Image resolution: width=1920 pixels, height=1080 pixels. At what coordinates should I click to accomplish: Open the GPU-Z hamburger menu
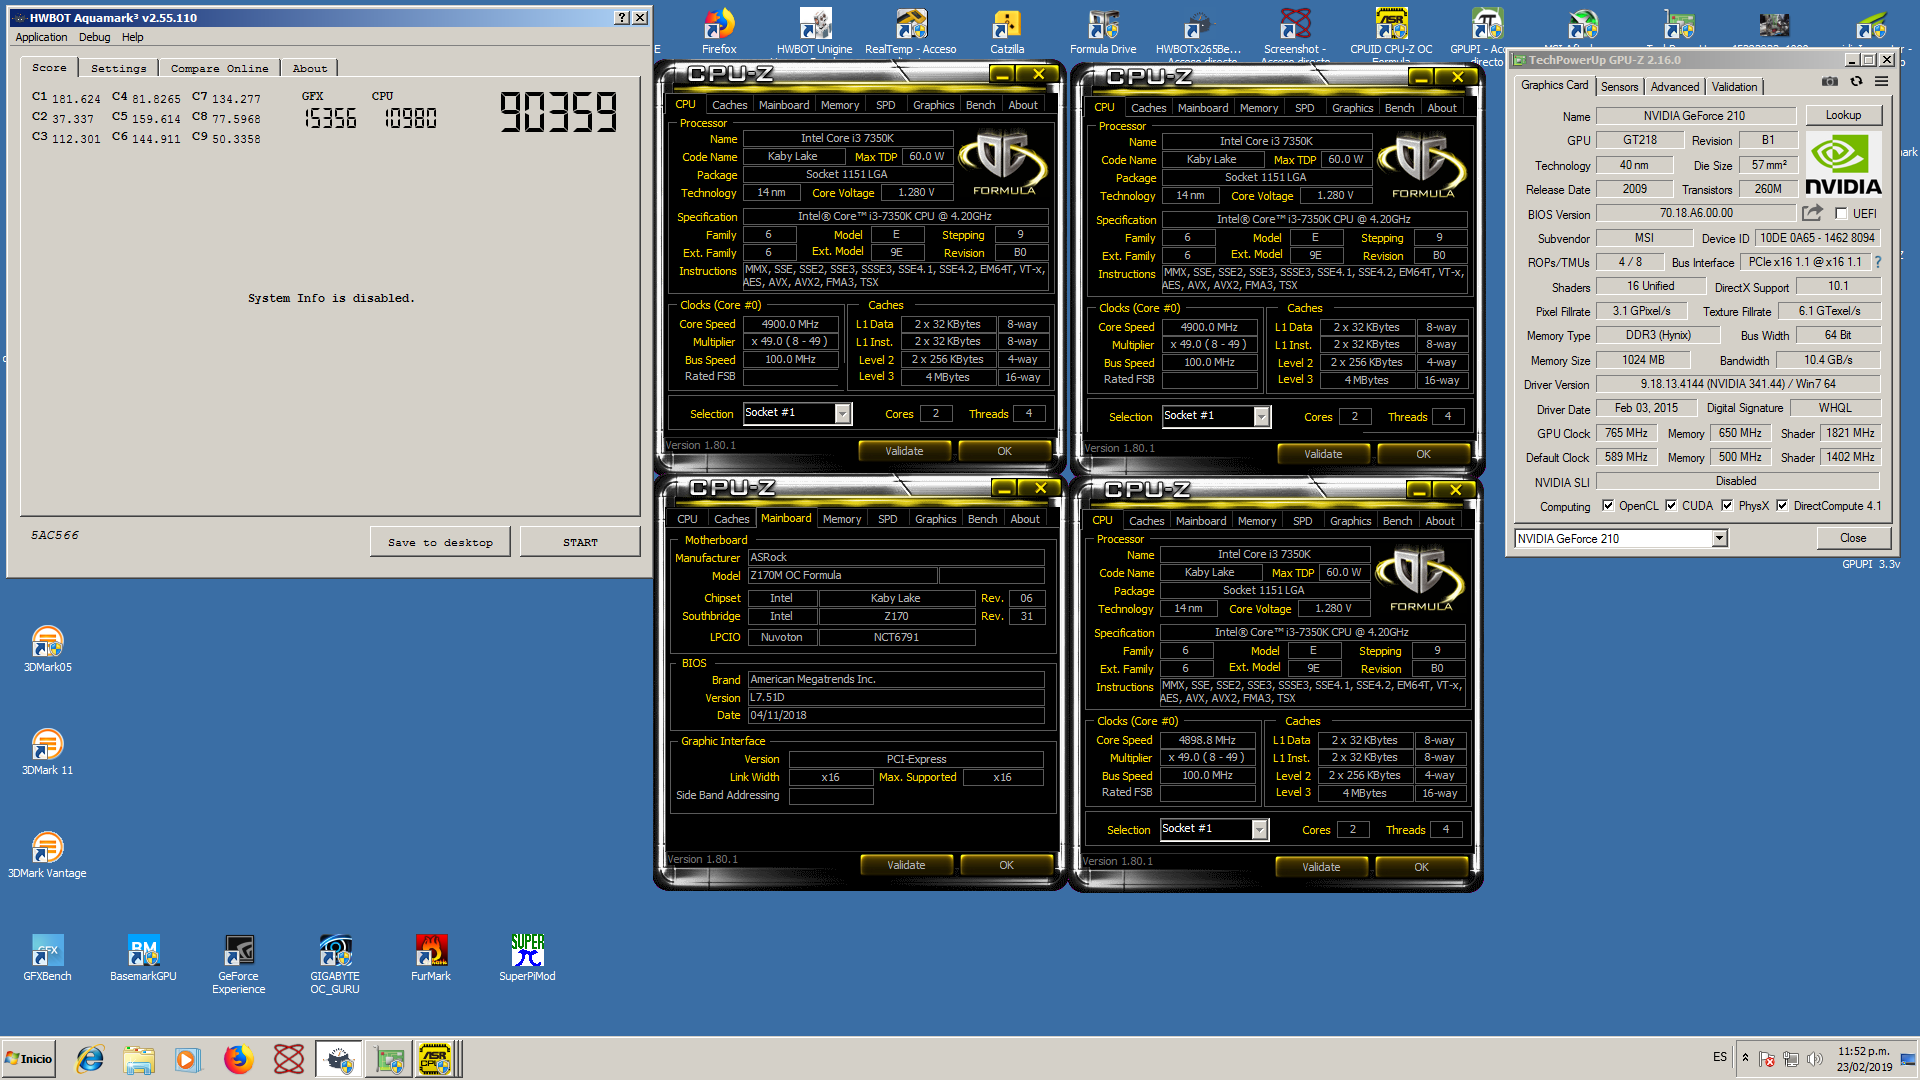tap(1881, 82)
